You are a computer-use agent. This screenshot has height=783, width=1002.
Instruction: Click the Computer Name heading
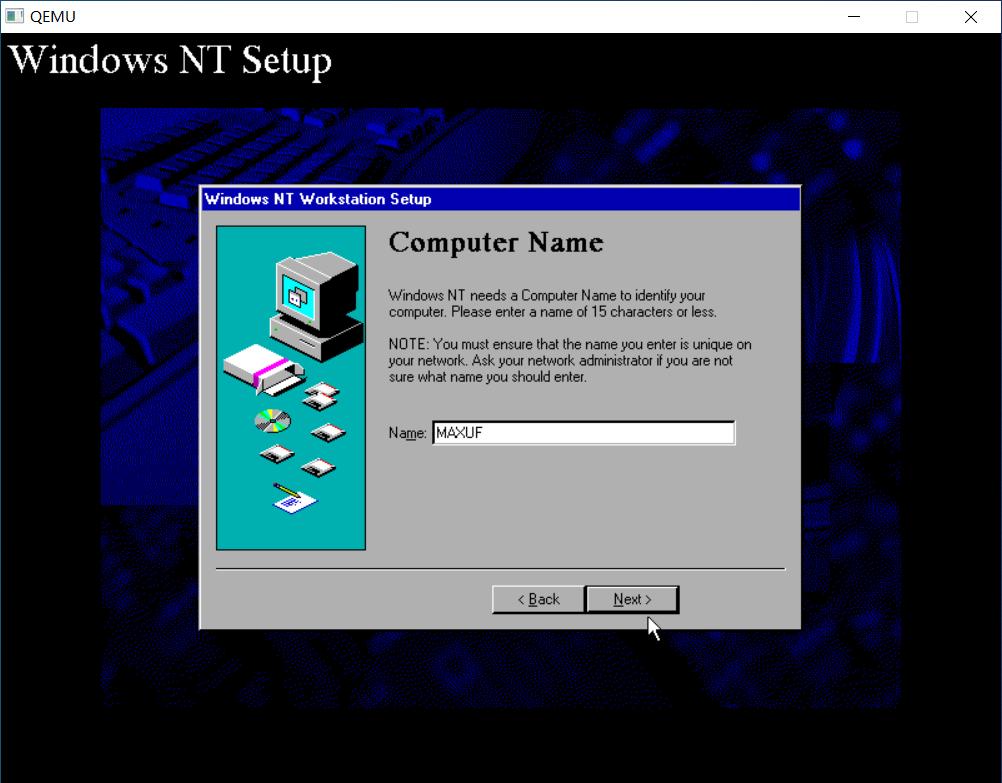pyautogui.click(x=496, y=242)
